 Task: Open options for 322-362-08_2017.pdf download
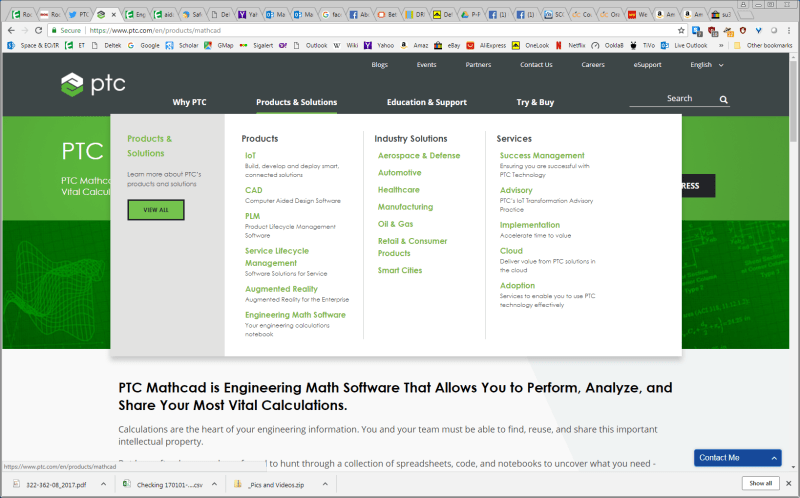pos(103,484)
